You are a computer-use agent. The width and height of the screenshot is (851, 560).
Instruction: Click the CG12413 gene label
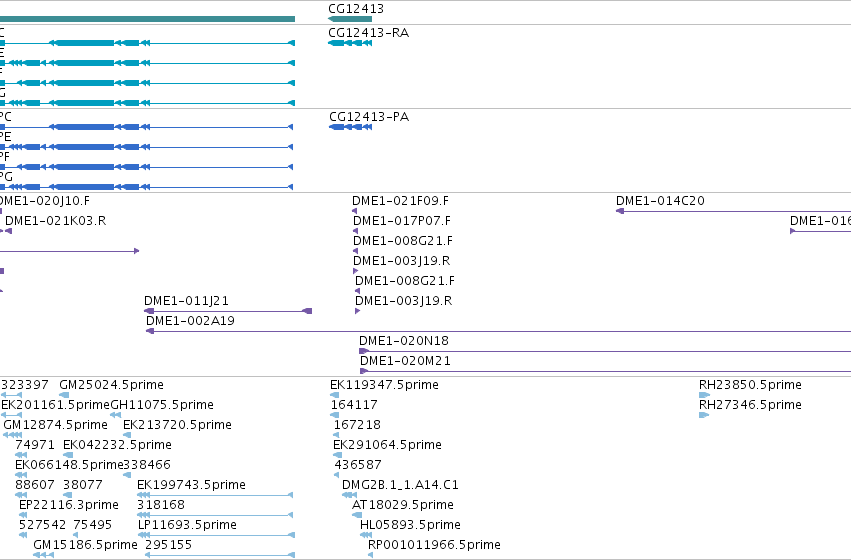click(x=355, y=9)
